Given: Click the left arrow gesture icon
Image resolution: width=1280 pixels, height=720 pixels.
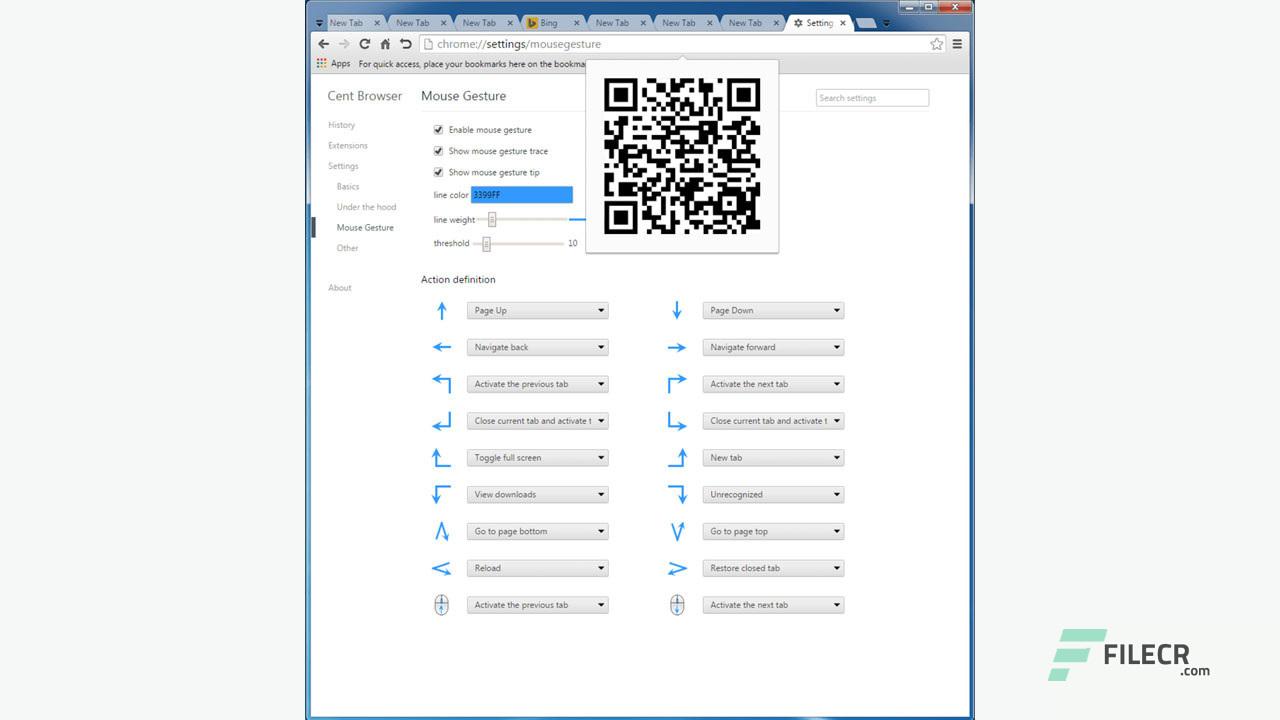Looking at the screenshot, I should pos(441,347).
